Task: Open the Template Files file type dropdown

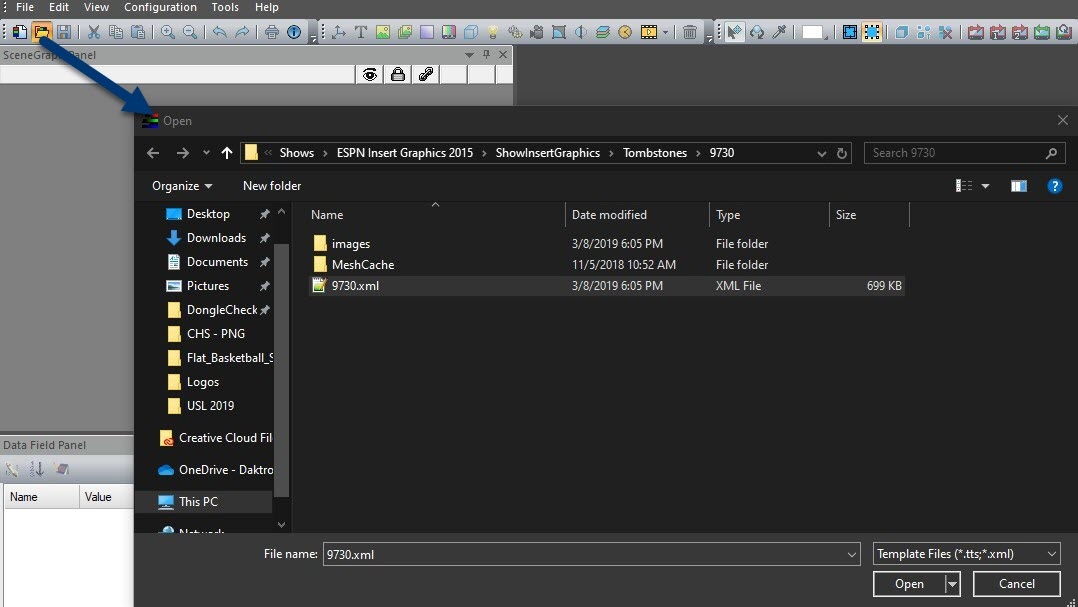Action: [1051, 553]
